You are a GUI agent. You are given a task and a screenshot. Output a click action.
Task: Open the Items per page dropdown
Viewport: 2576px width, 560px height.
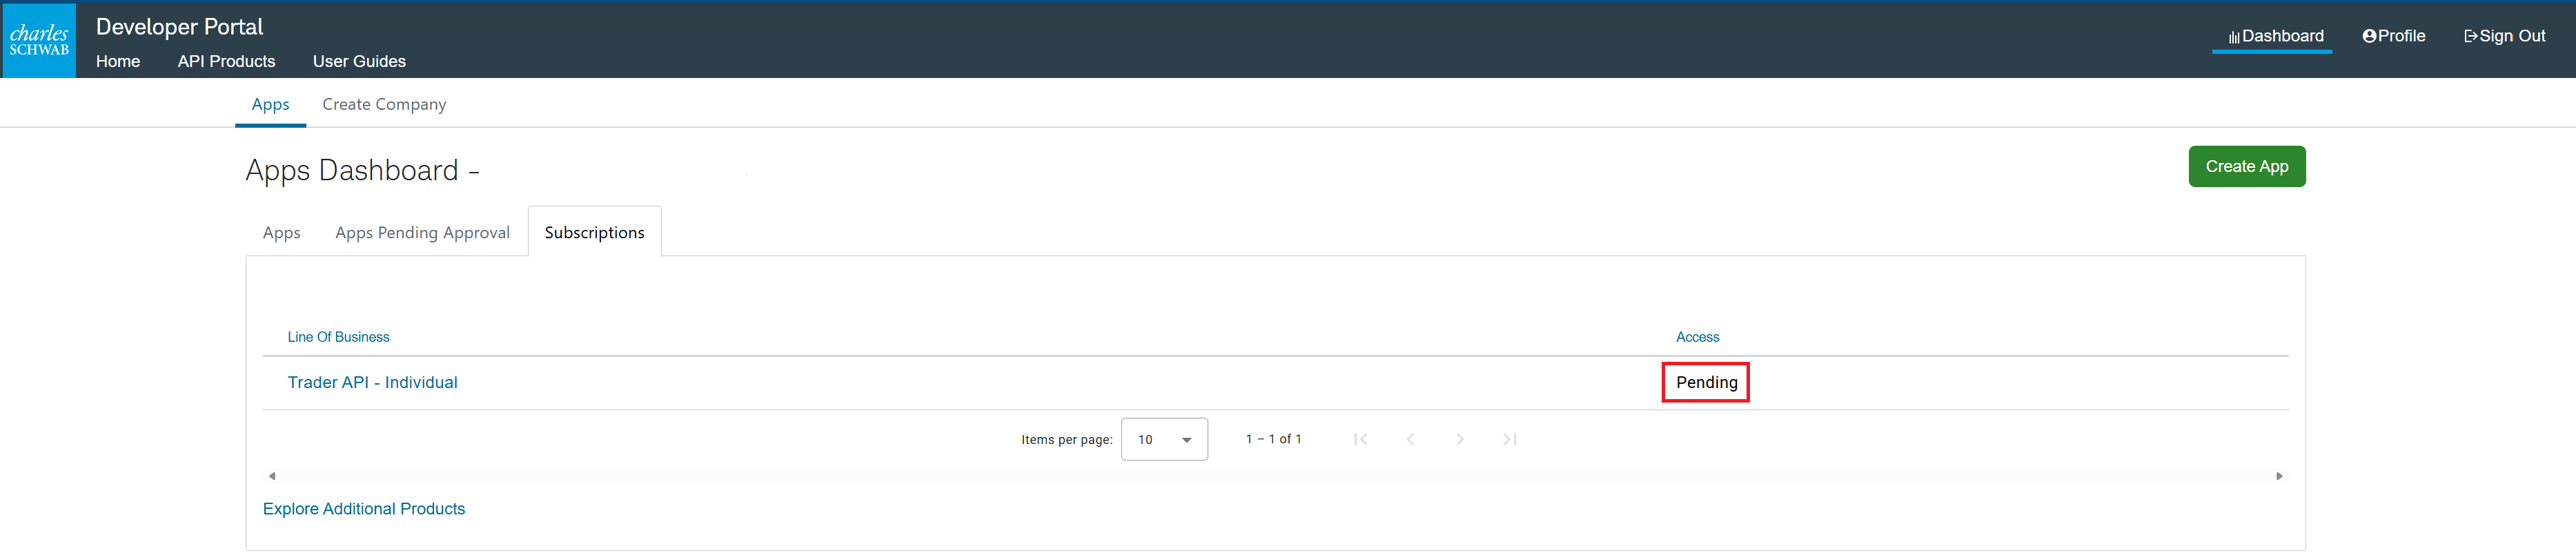click(1164, 439)
